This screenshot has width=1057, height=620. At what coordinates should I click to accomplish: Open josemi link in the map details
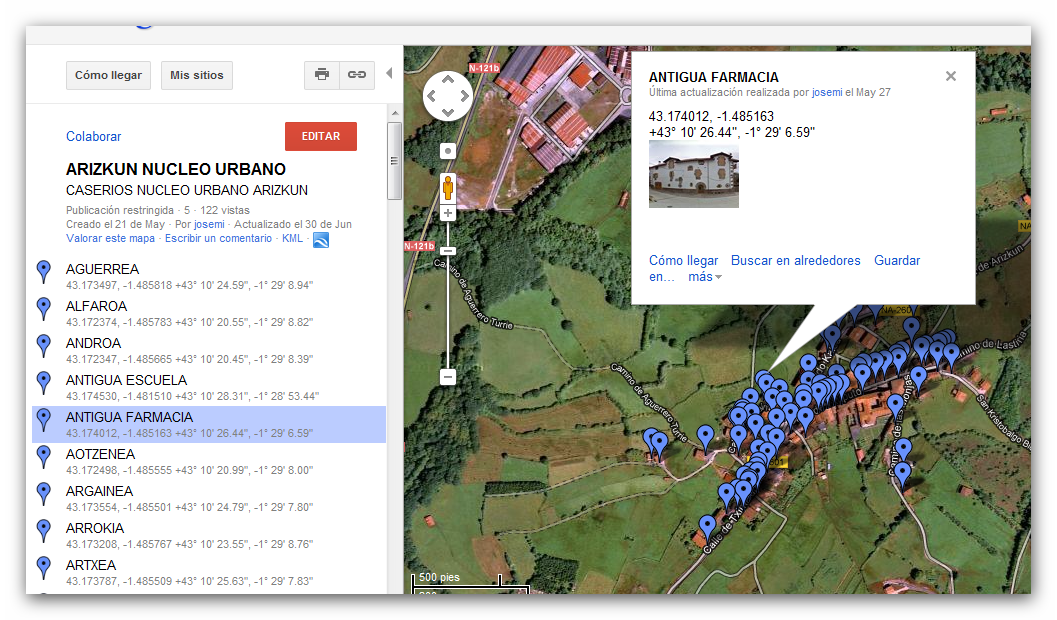209,224
